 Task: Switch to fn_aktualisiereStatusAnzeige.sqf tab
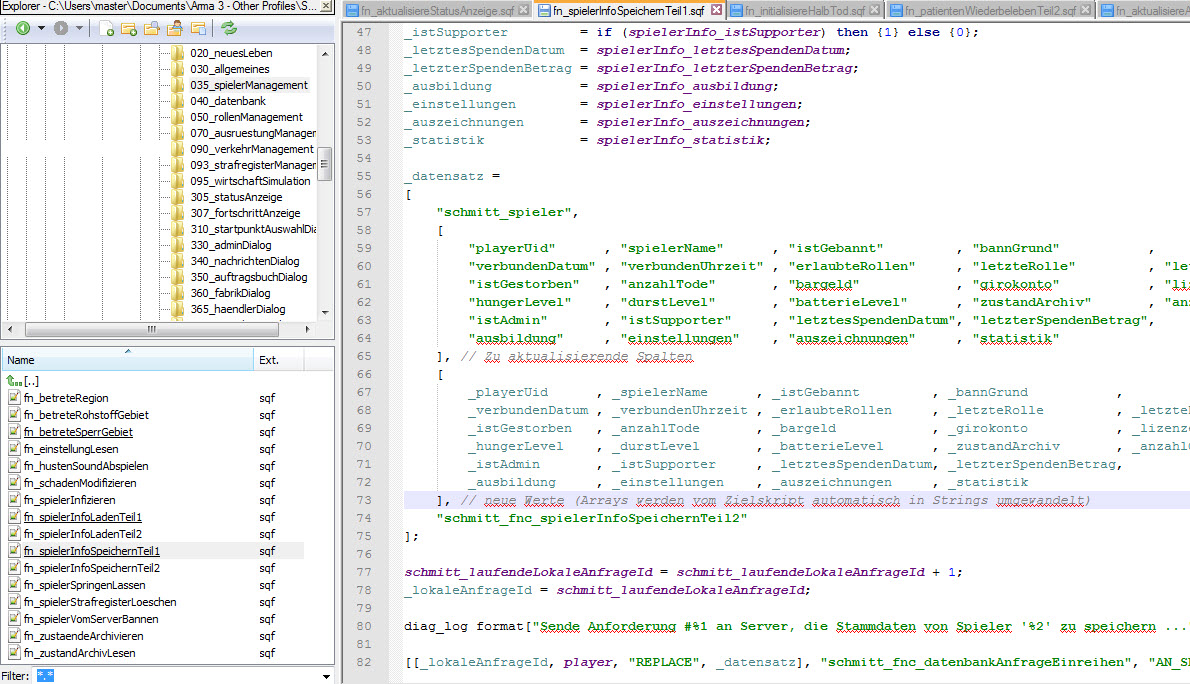pyautogui.click(x=438, y=11)
